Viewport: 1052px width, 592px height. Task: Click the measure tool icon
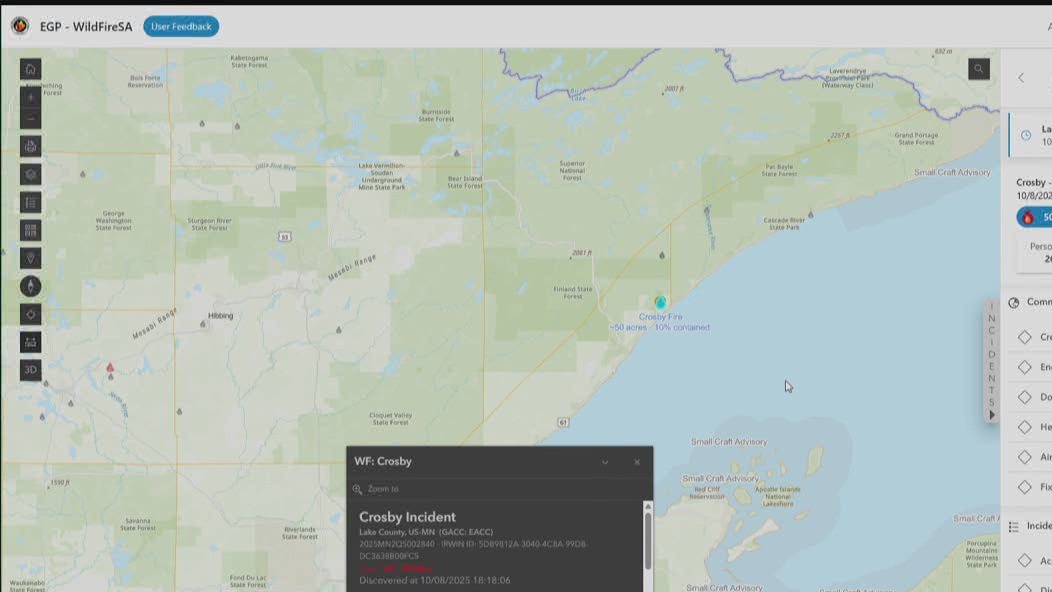click(30, 341)
